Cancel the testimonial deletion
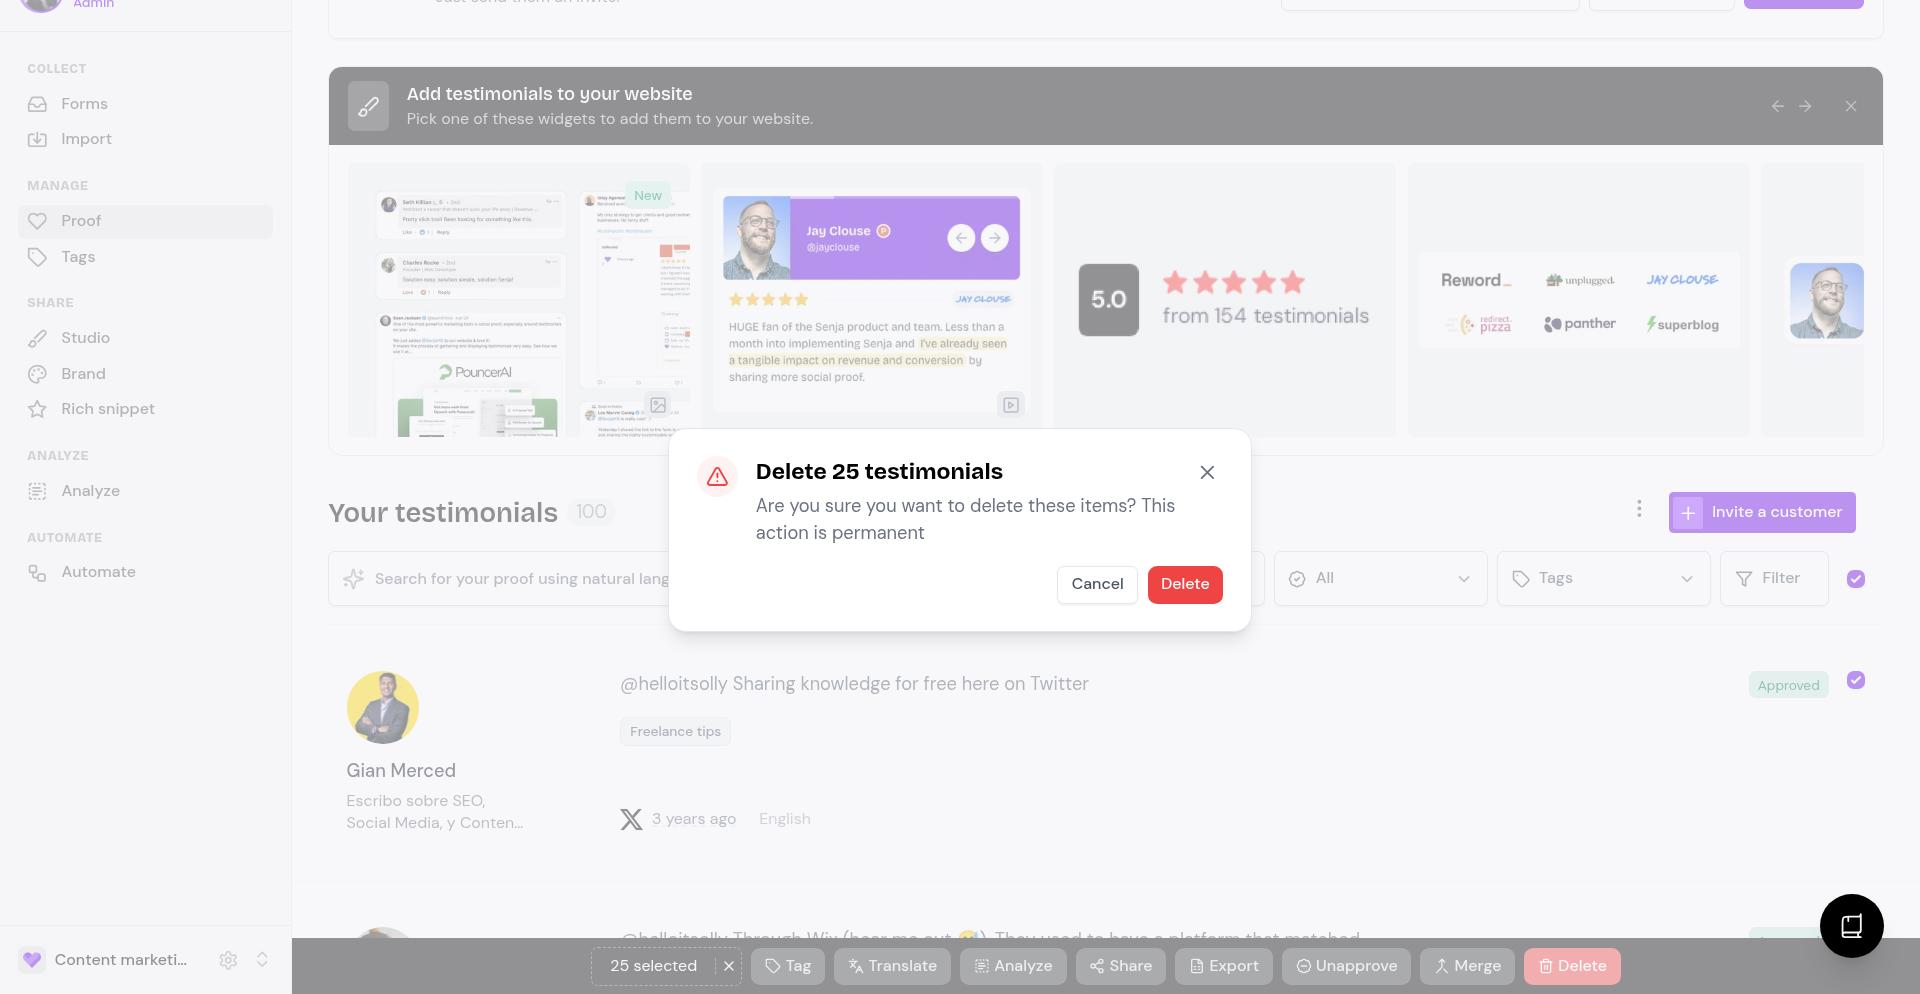 (1096, 584)
